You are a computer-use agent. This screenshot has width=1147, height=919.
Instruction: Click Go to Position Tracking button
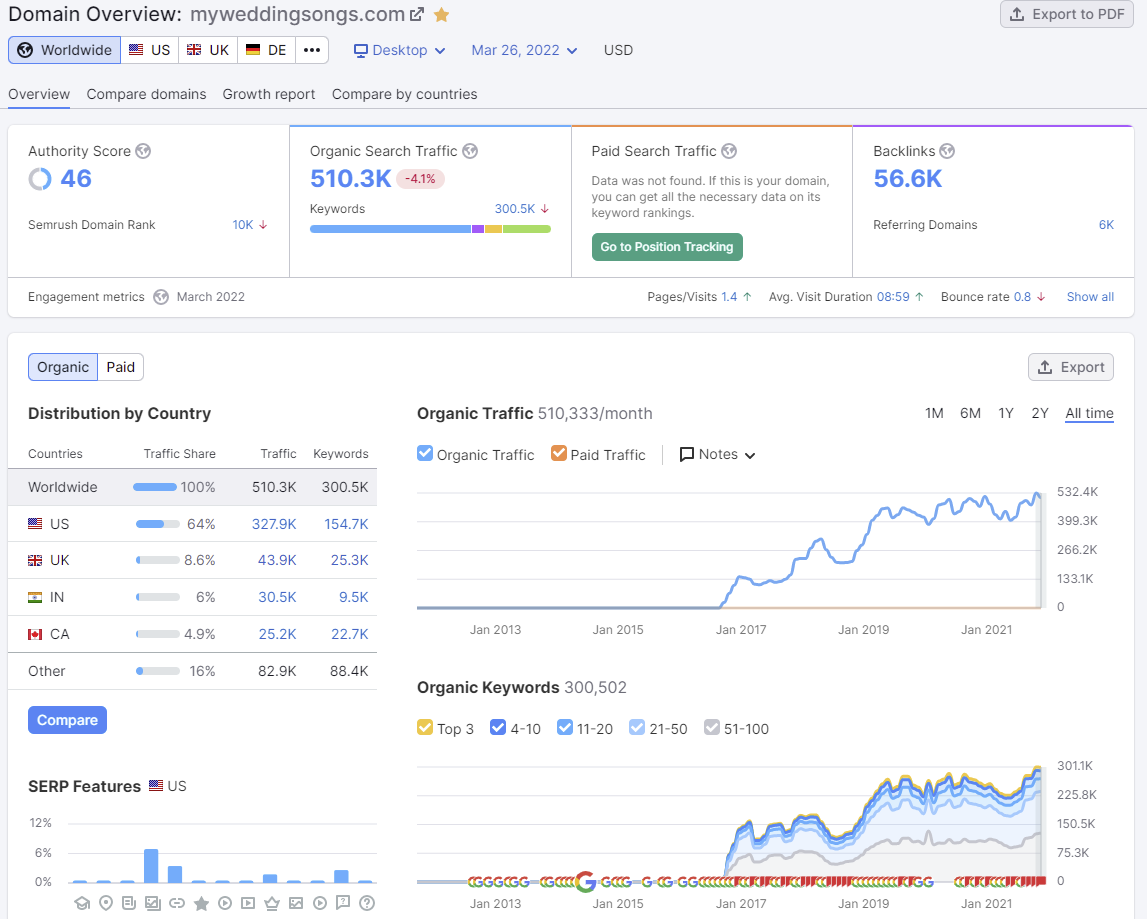(x=667, y=247)
